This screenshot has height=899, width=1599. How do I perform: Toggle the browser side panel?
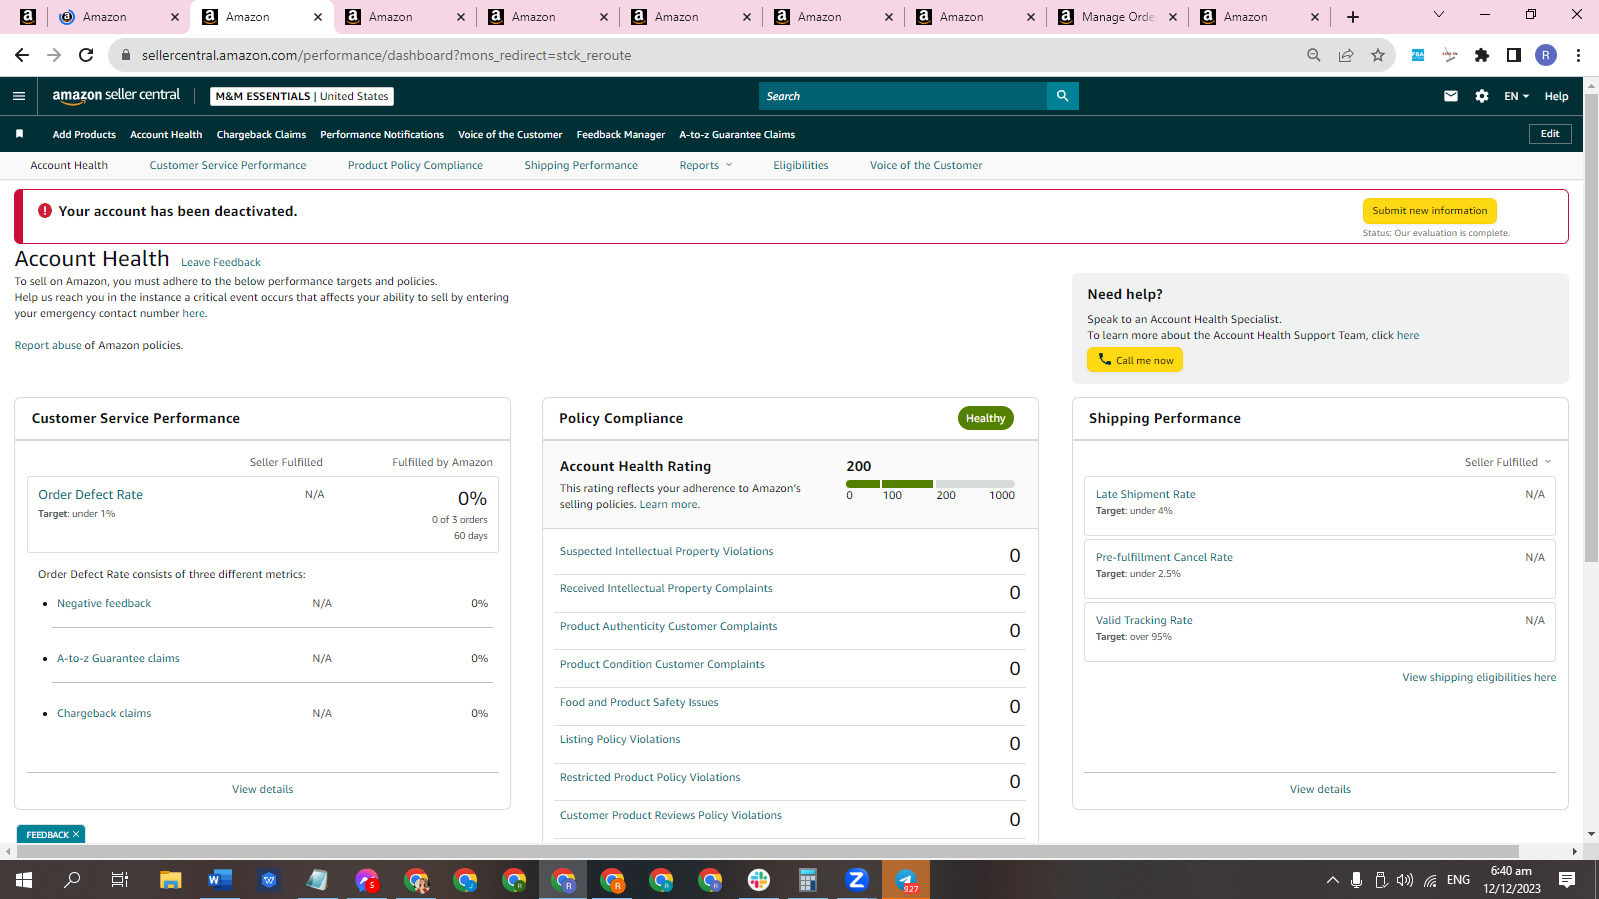coord(1514,55)
